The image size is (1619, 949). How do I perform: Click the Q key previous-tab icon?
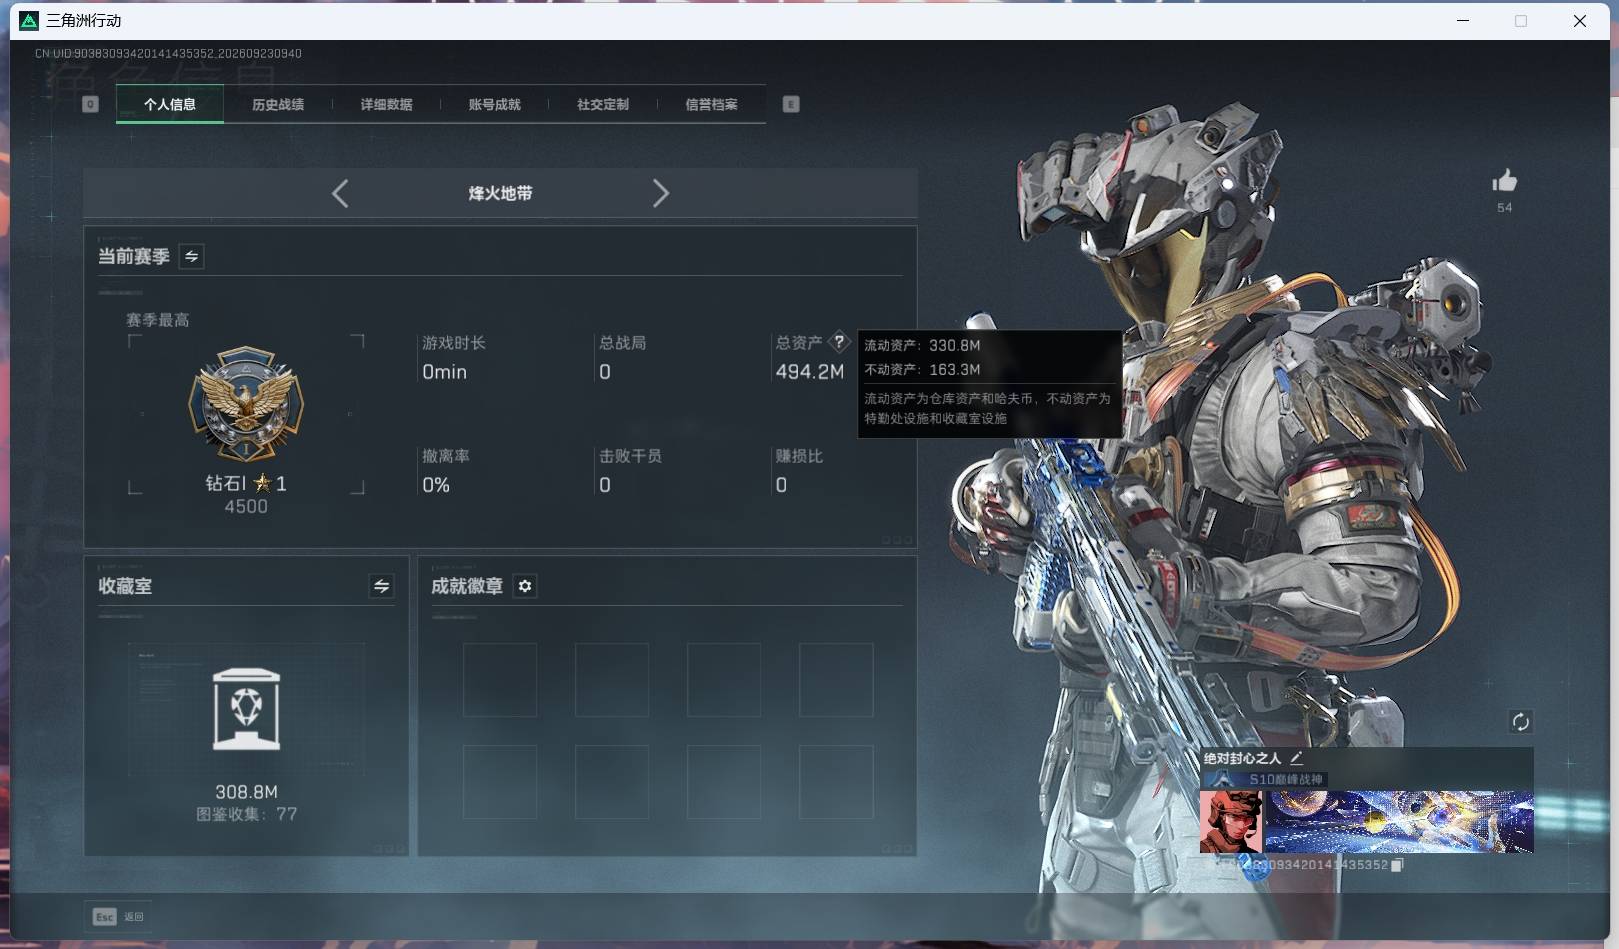pos(90,104)
